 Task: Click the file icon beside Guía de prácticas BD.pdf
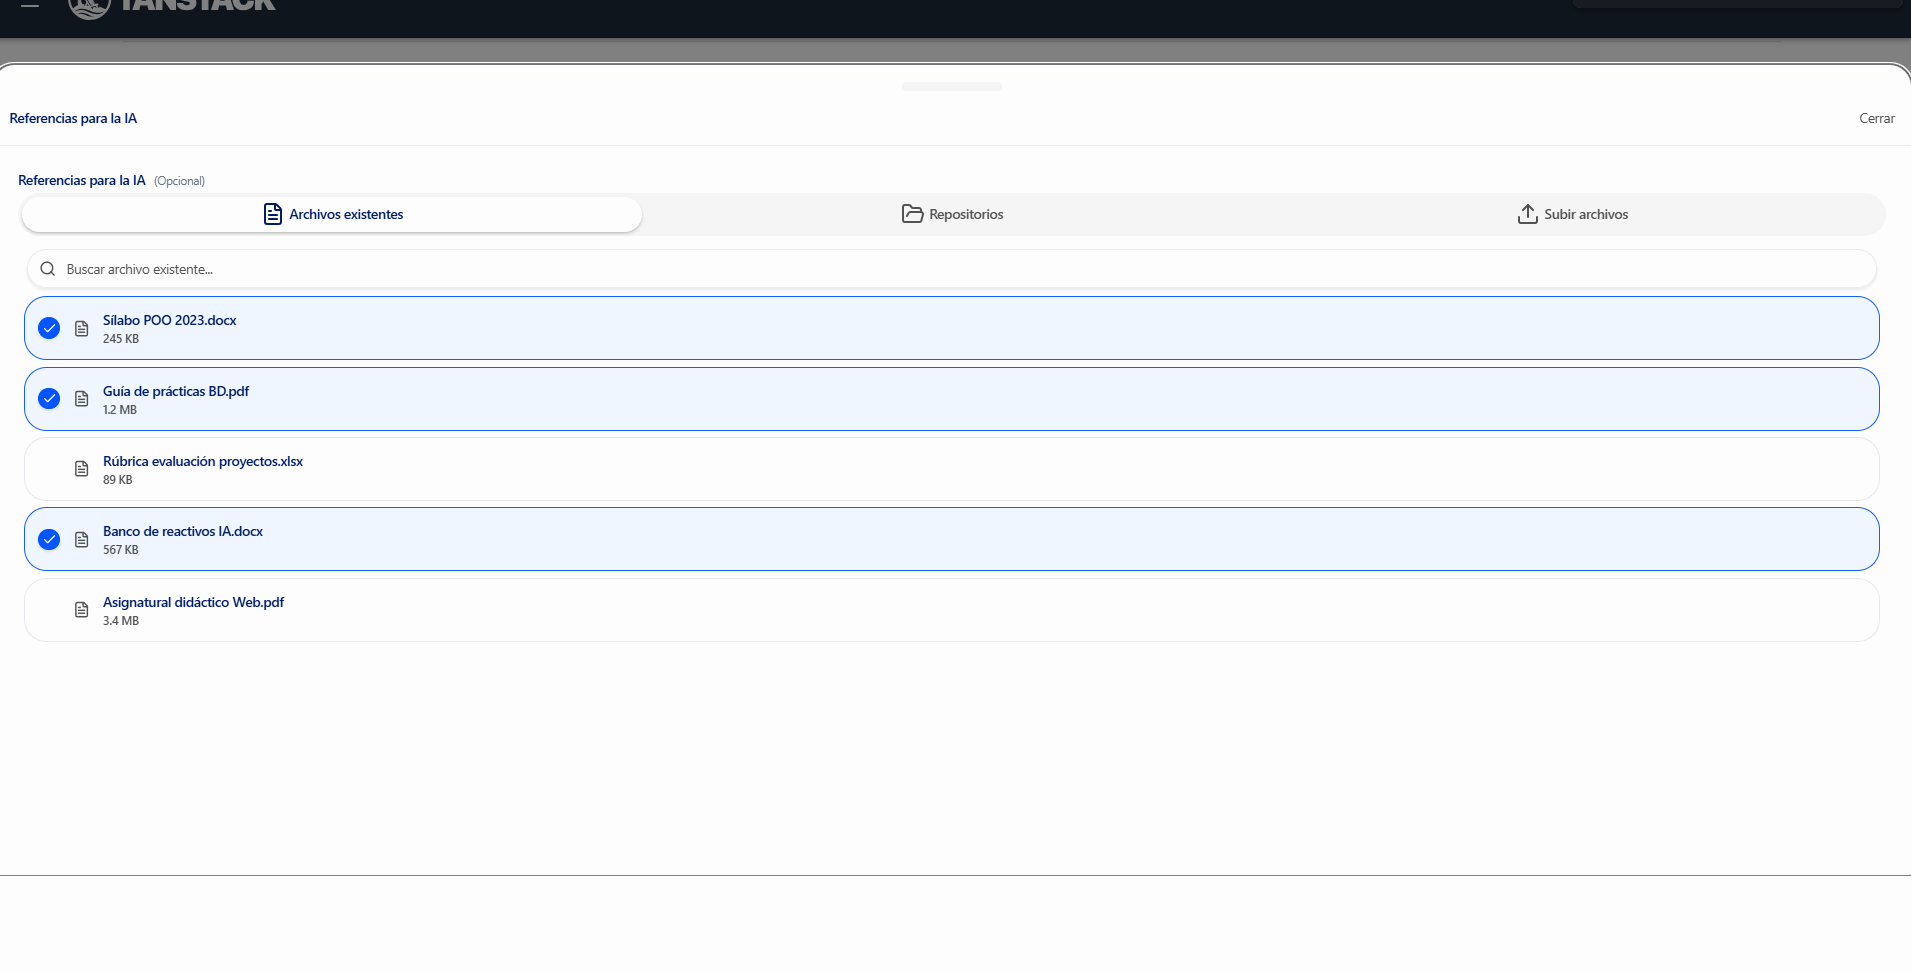[x=82, y=399]
